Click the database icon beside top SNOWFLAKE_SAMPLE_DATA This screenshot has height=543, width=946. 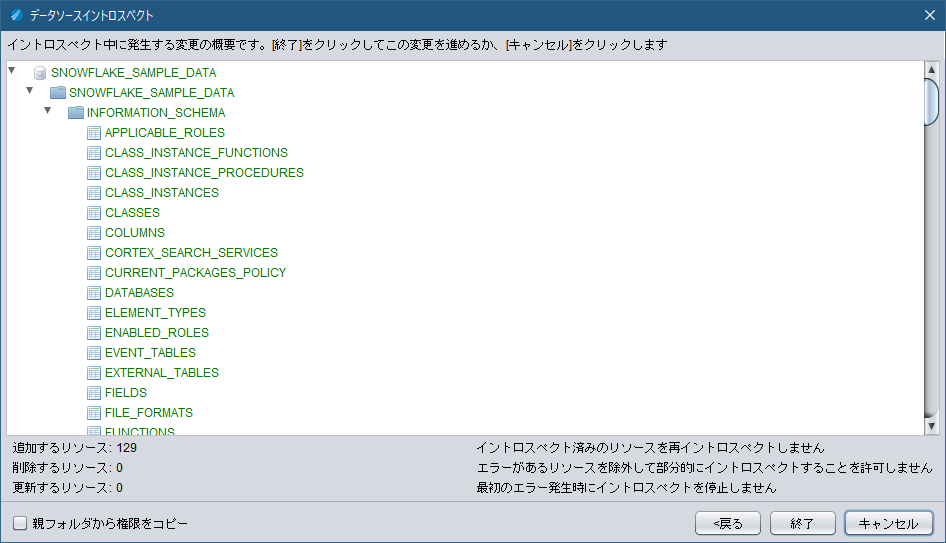pyautogui.click(x=40, y=73)
